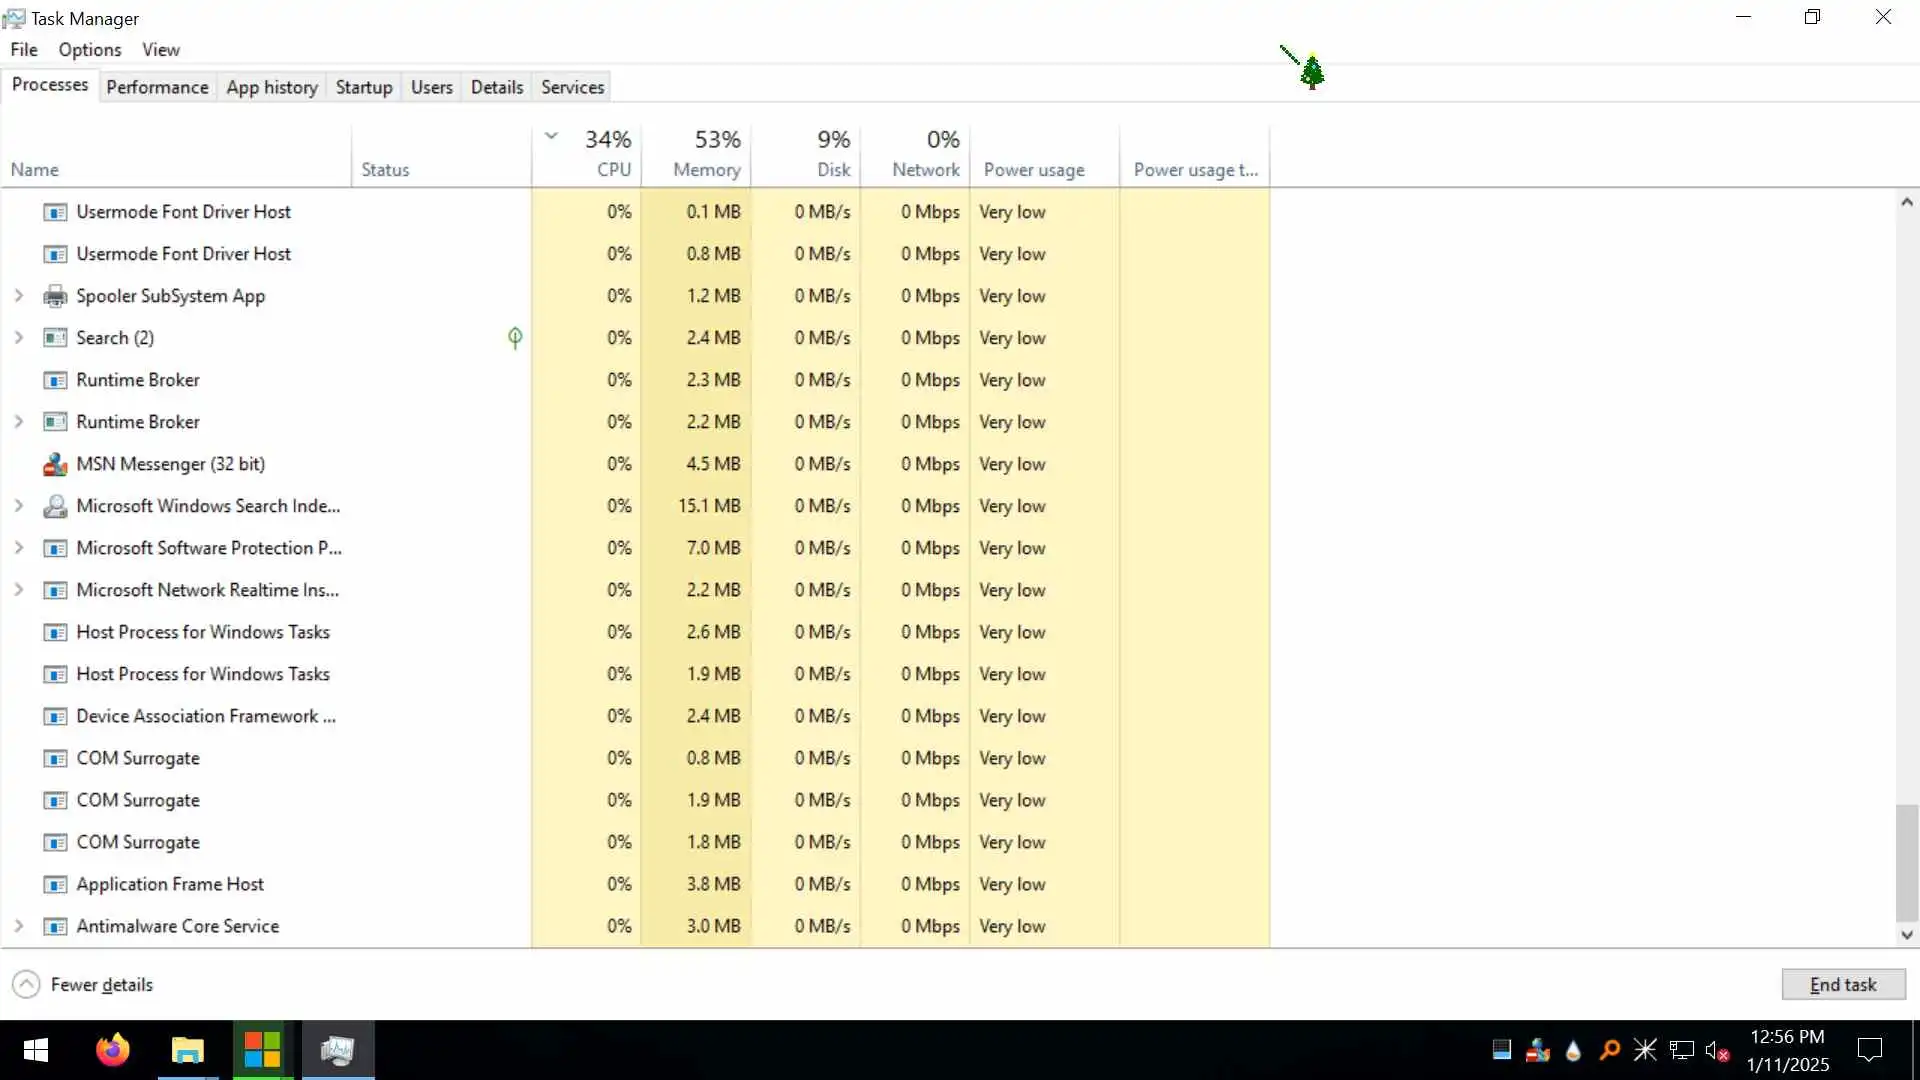
Task: Expand the Antimalware Core Service row
Action: pos(18,926)
